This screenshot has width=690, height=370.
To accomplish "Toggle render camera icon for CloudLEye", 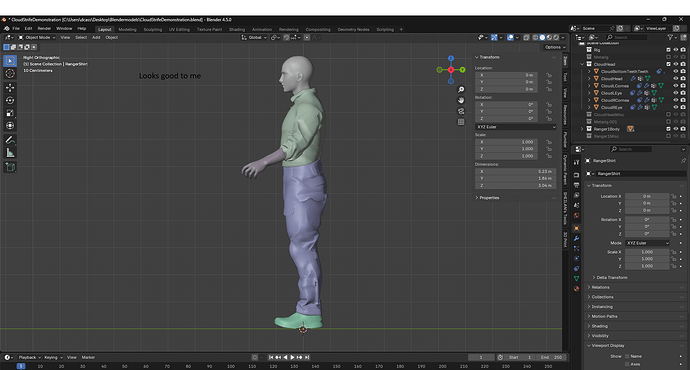I will (683, 93).
